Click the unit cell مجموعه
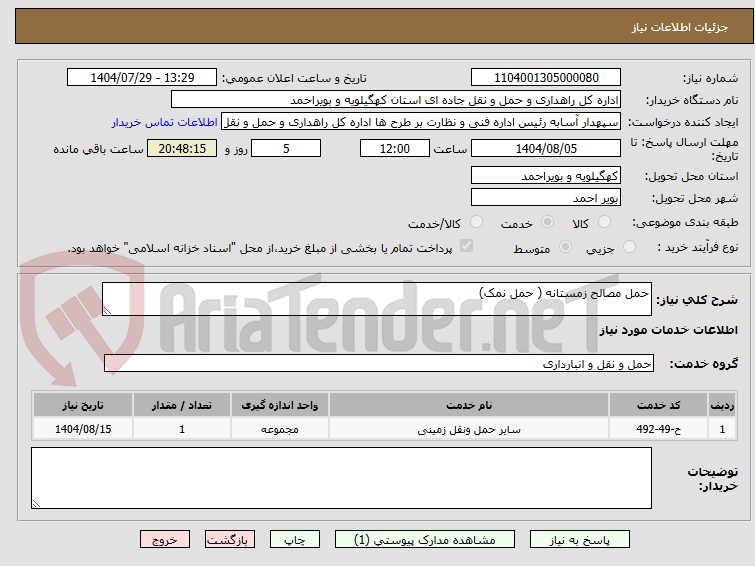755x566 pixels. (280, 429)
